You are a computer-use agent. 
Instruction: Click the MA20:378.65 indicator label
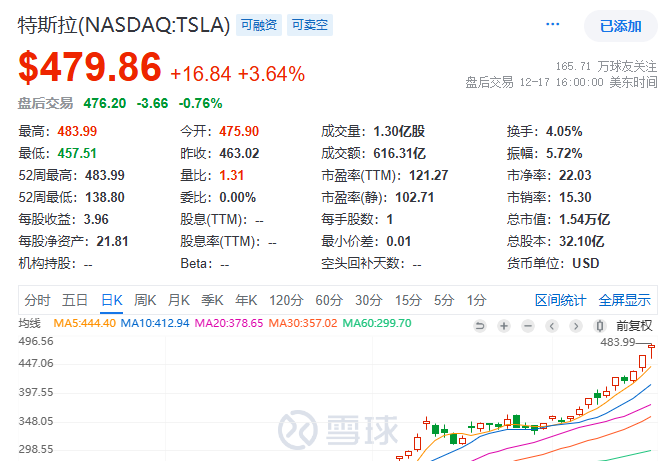[x=229, y=323]
